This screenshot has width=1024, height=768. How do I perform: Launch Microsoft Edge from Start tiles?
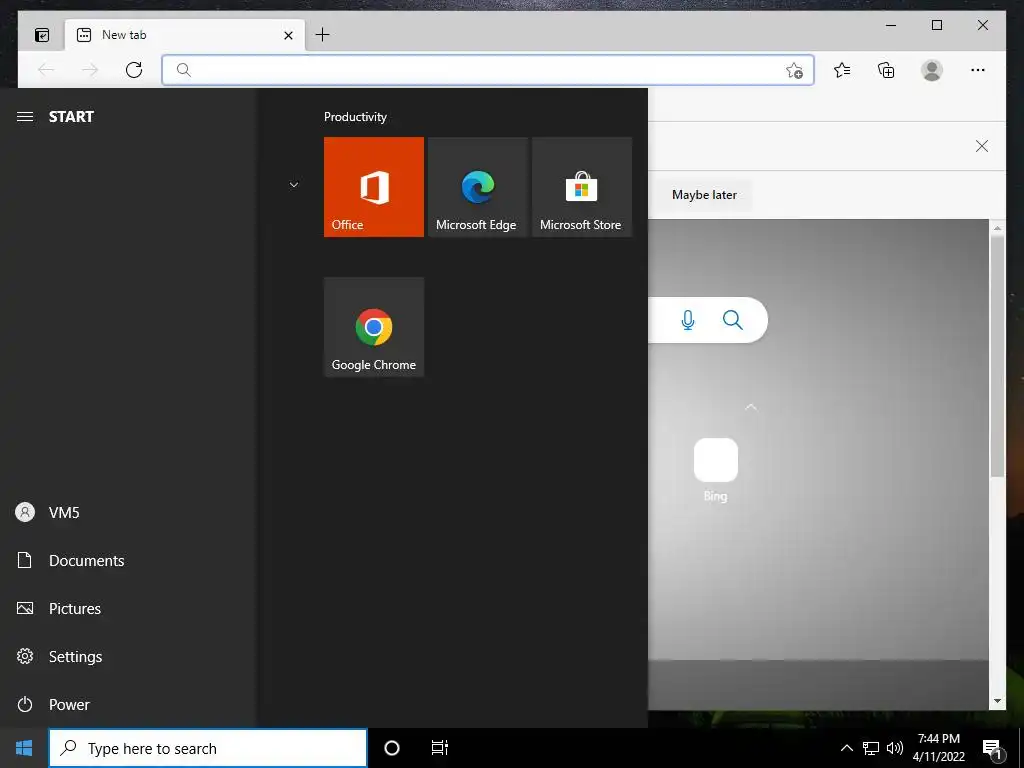477,187
